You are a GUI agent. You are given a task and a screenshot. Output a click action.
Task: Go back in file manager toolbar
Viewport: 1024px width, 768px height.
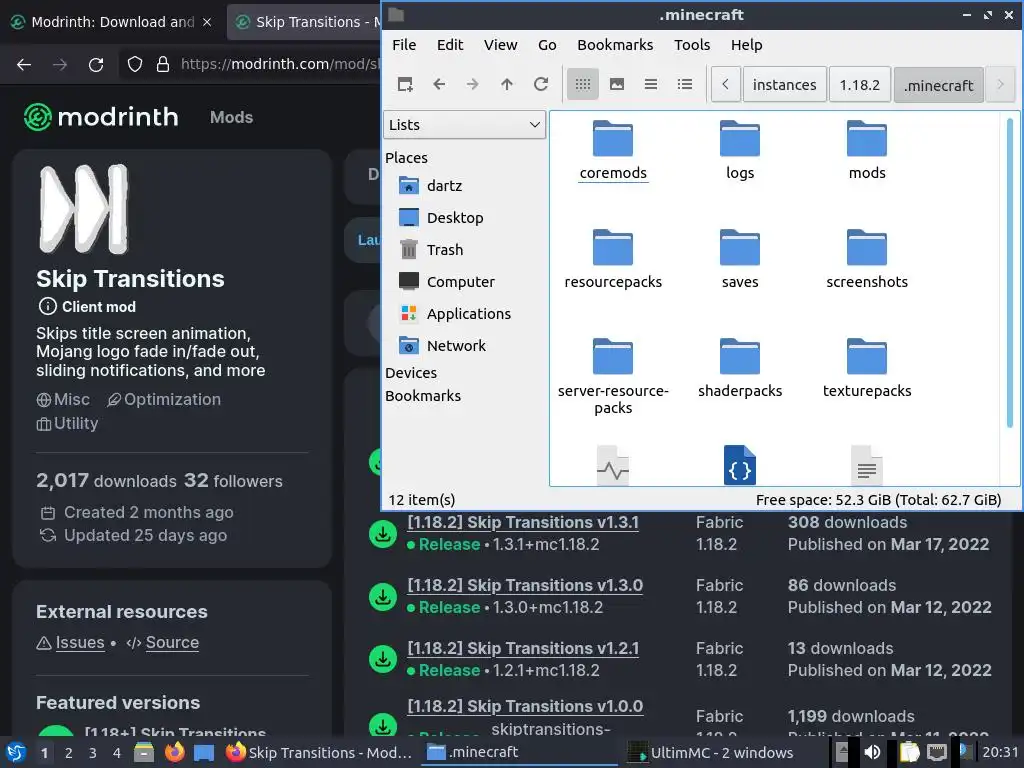tap(439, 84)
